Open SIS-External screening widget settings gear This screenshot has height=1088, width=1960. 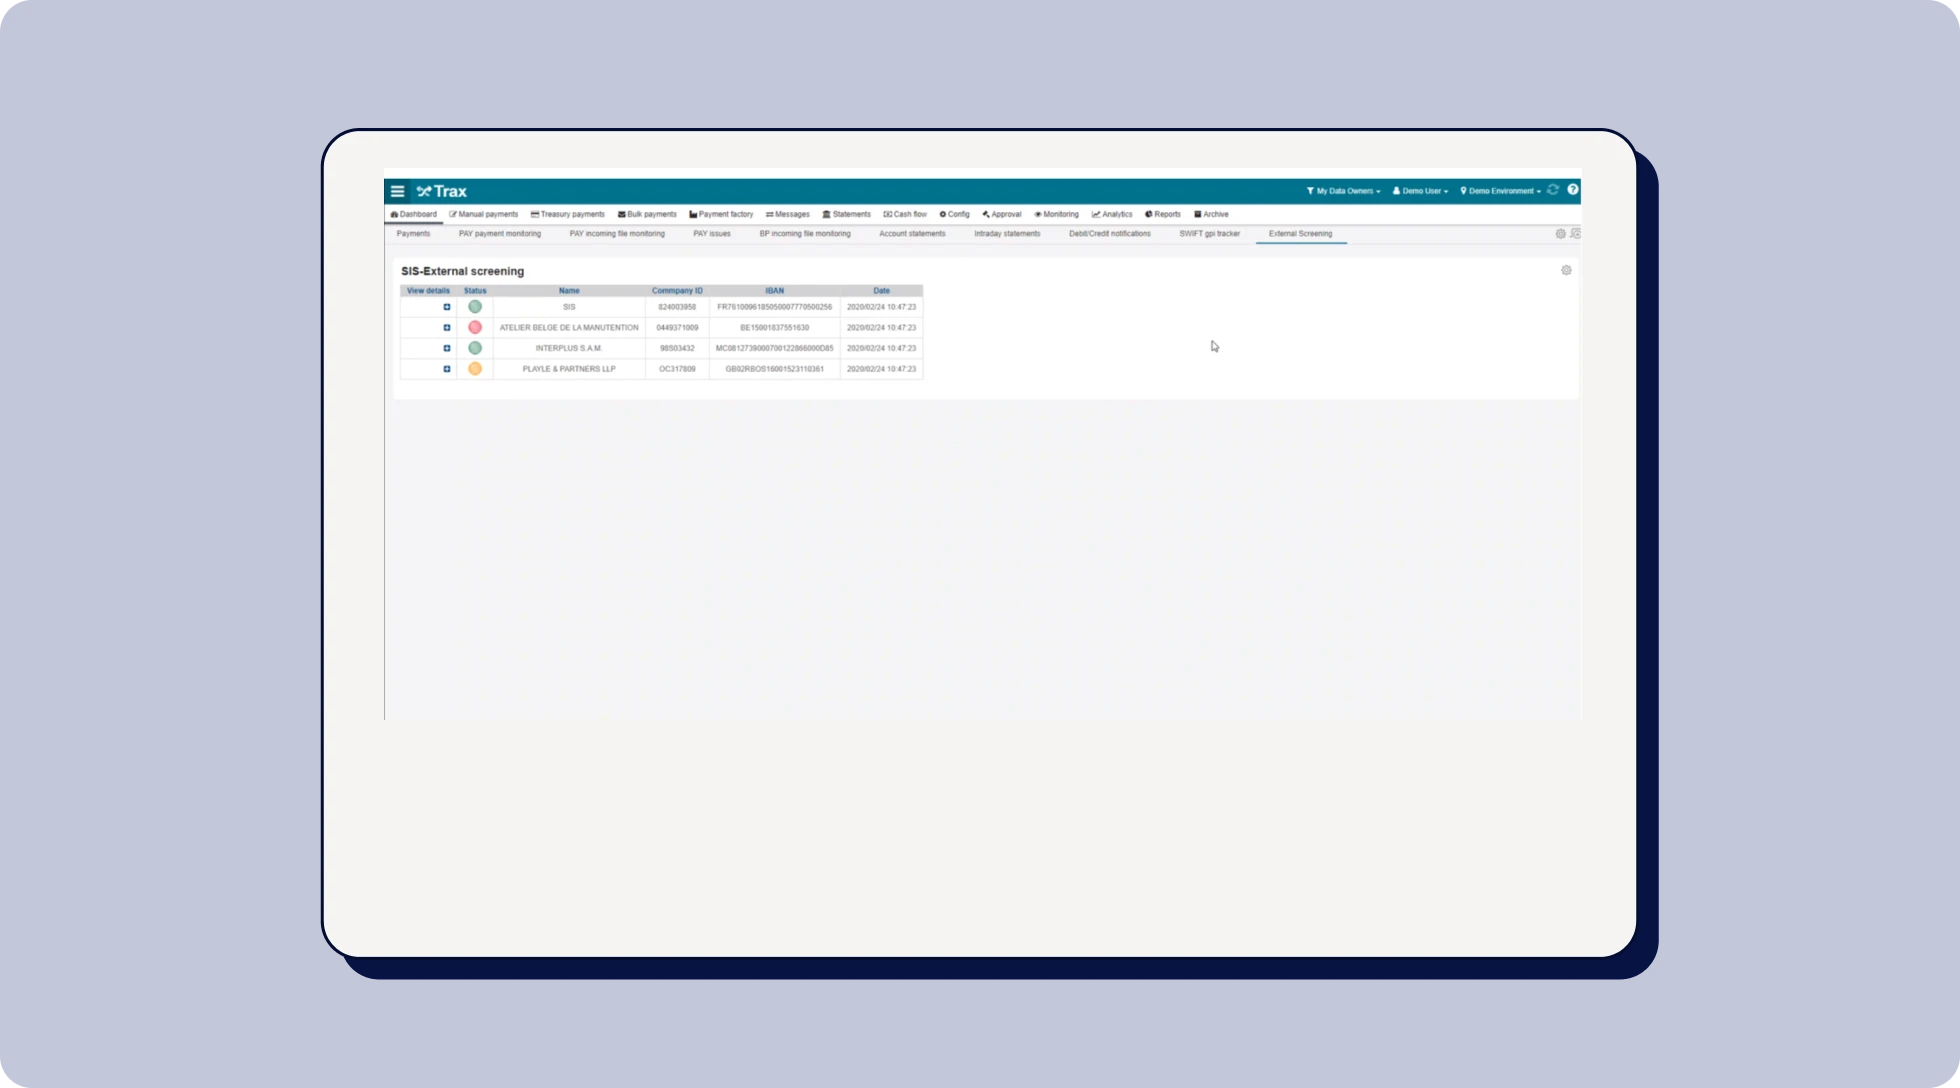click(x=1566, y=271)
